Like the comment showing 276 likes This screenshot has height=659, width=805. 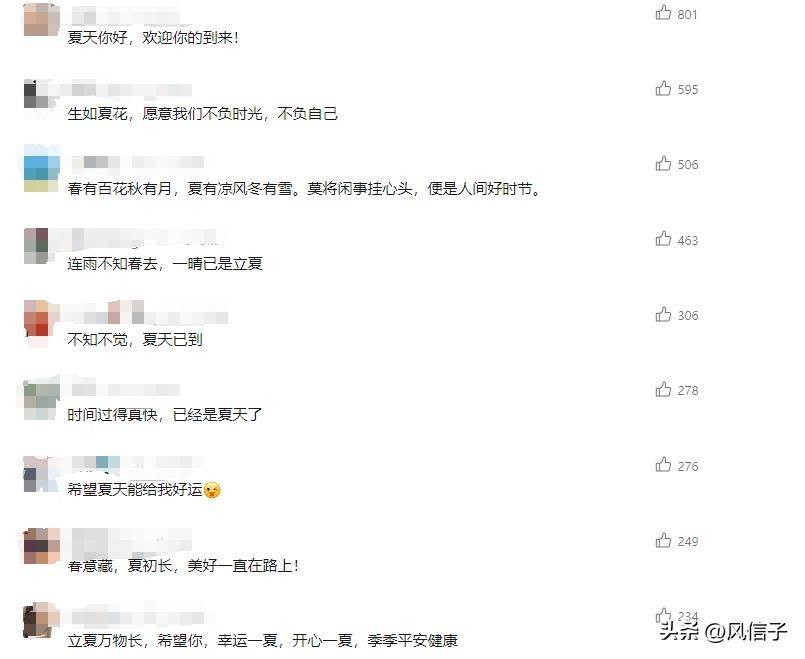click(x=663, y=464)
